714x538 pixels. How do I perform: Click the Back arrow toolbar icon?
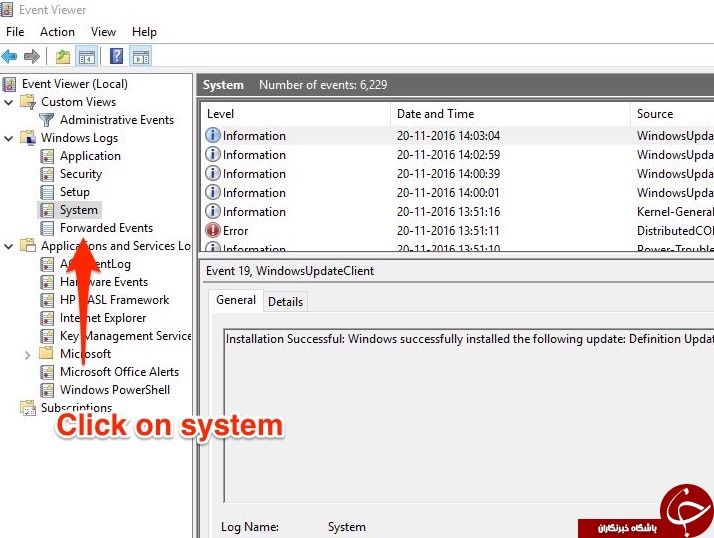pos(9,56)
